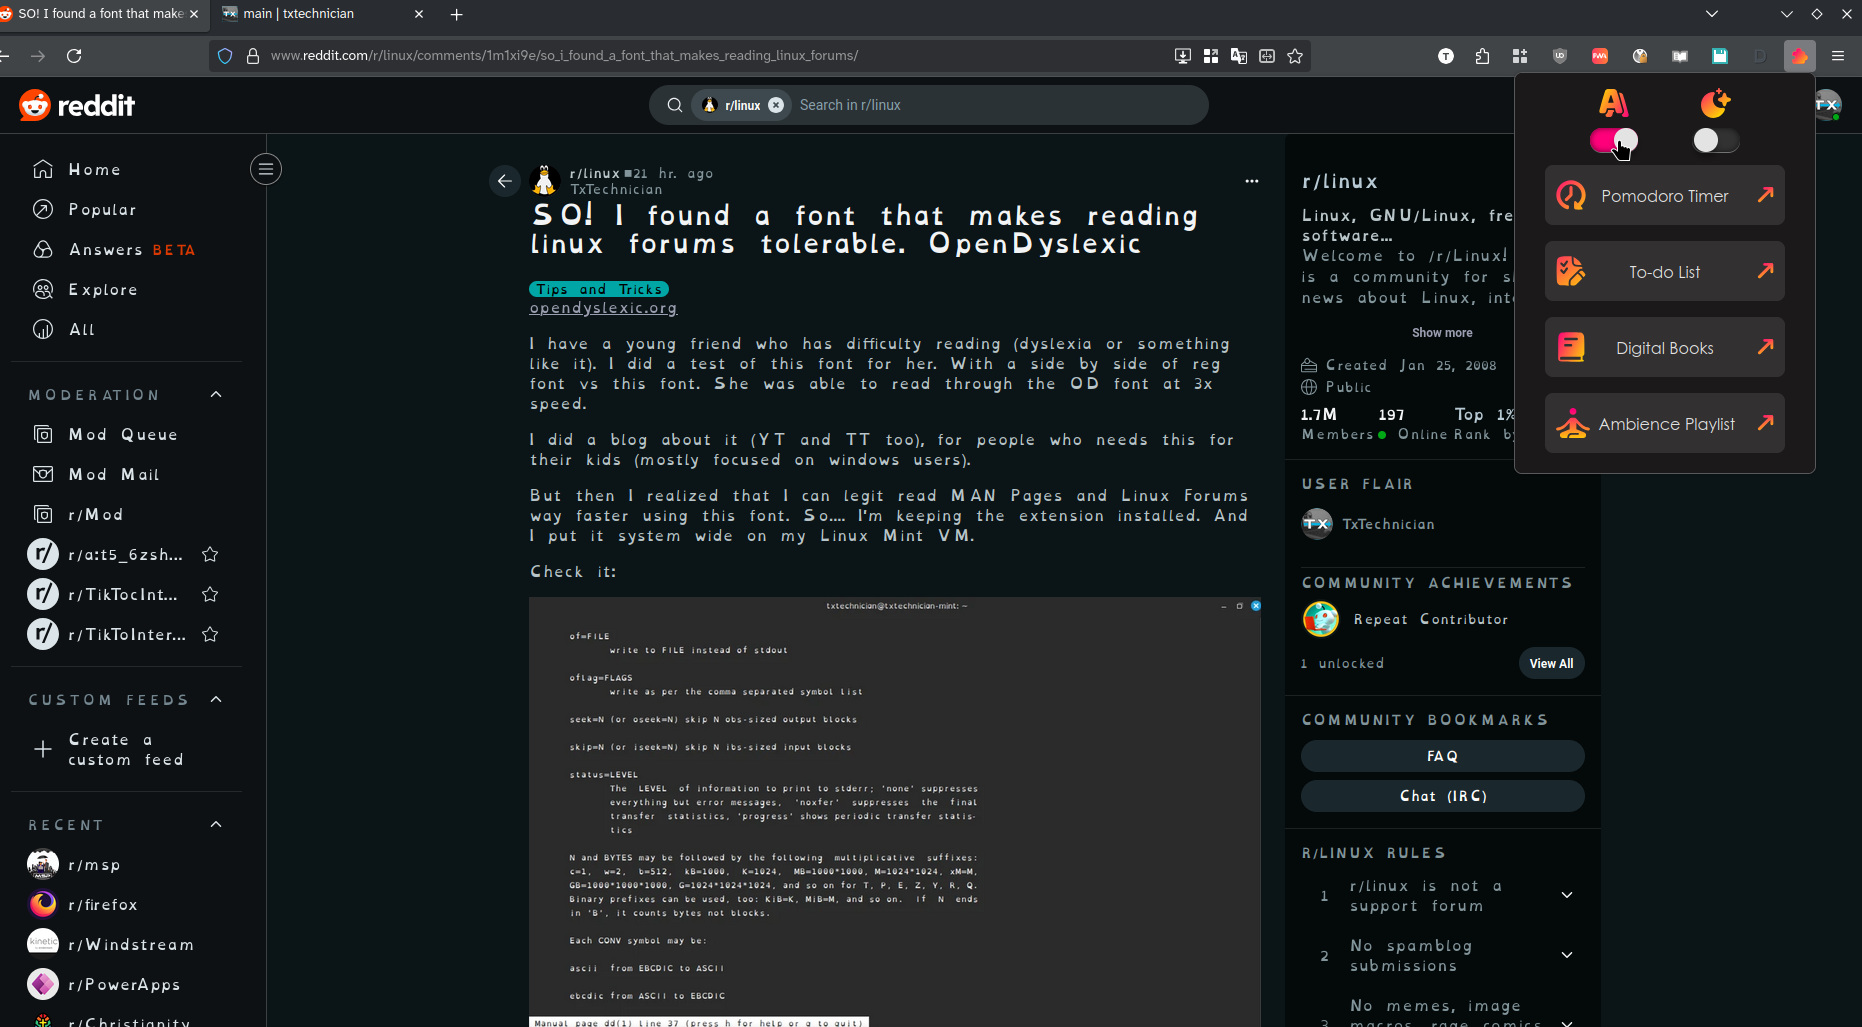The width and height of the screenshot is (1862, 1027).
Task: Collapse the Moderation section
Action: point(216,394)
